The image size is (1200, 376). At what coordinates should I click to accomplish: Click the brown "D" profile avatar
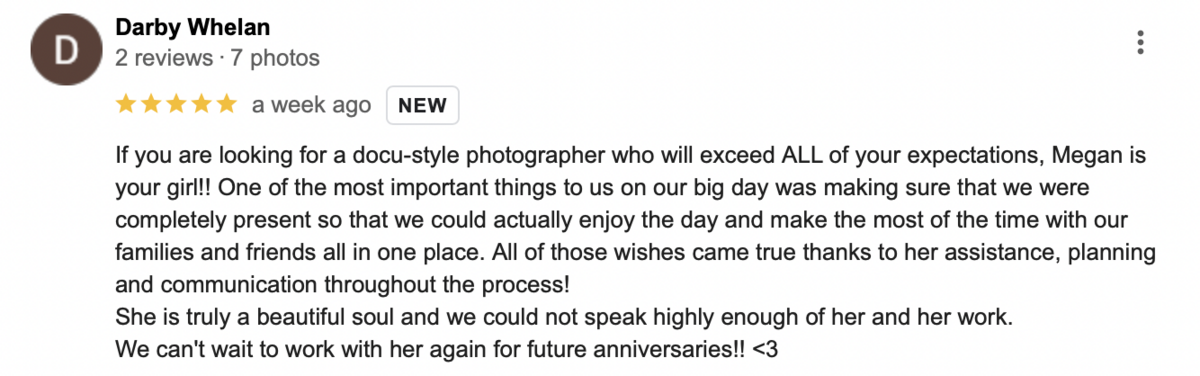click(x=66, y=51)
